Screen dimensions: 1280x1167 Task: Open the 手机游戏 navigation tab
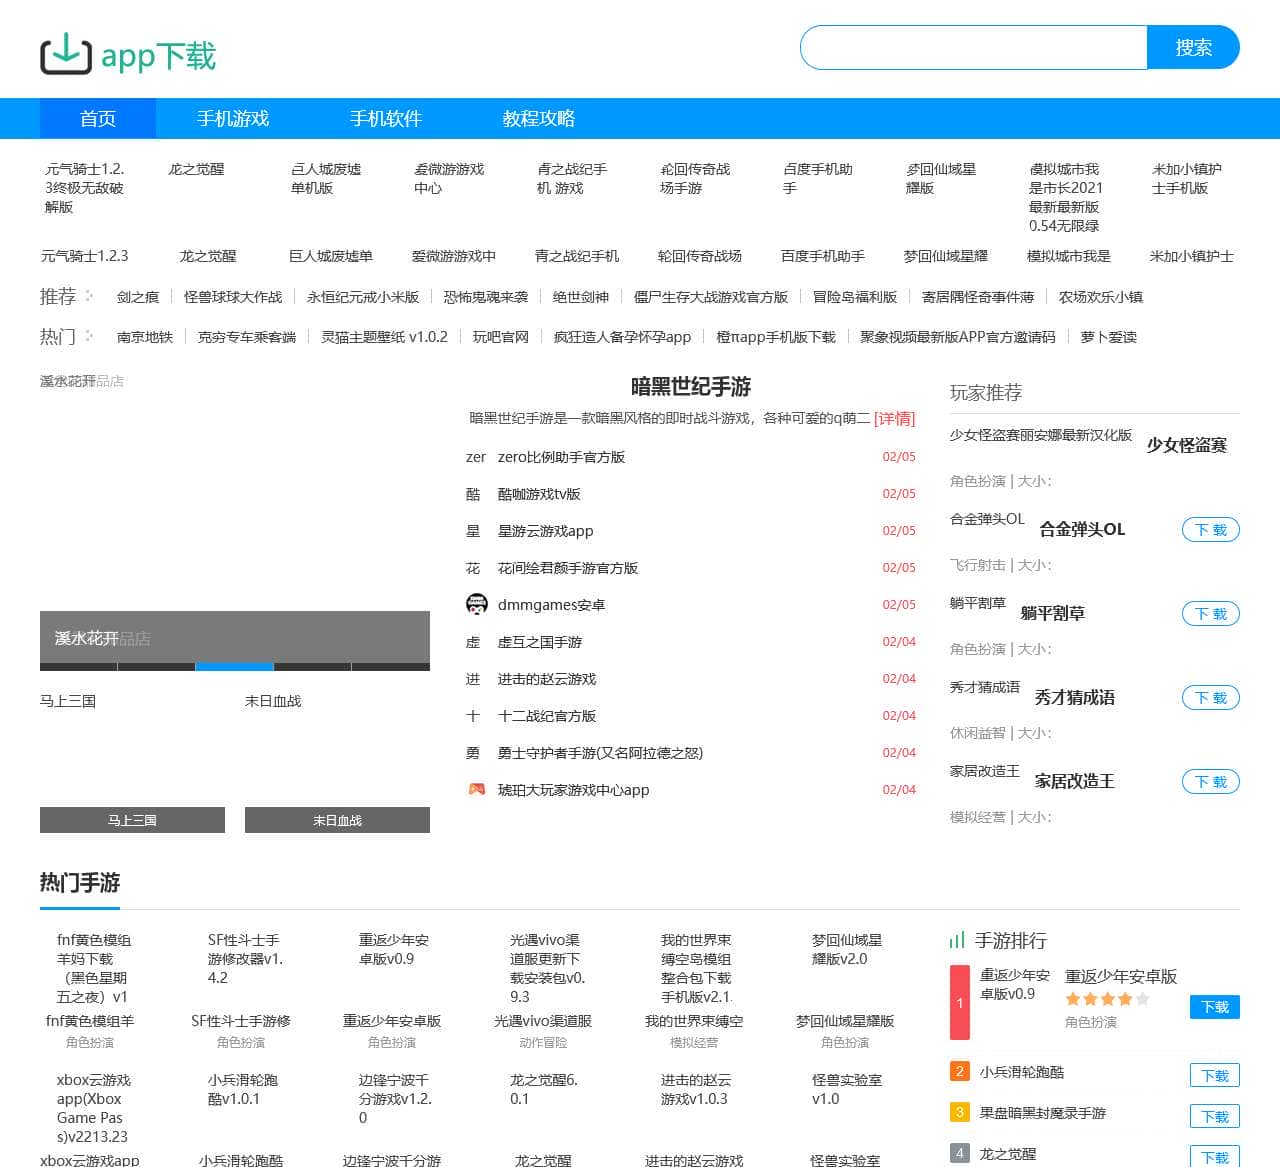[x=233, y=118]
